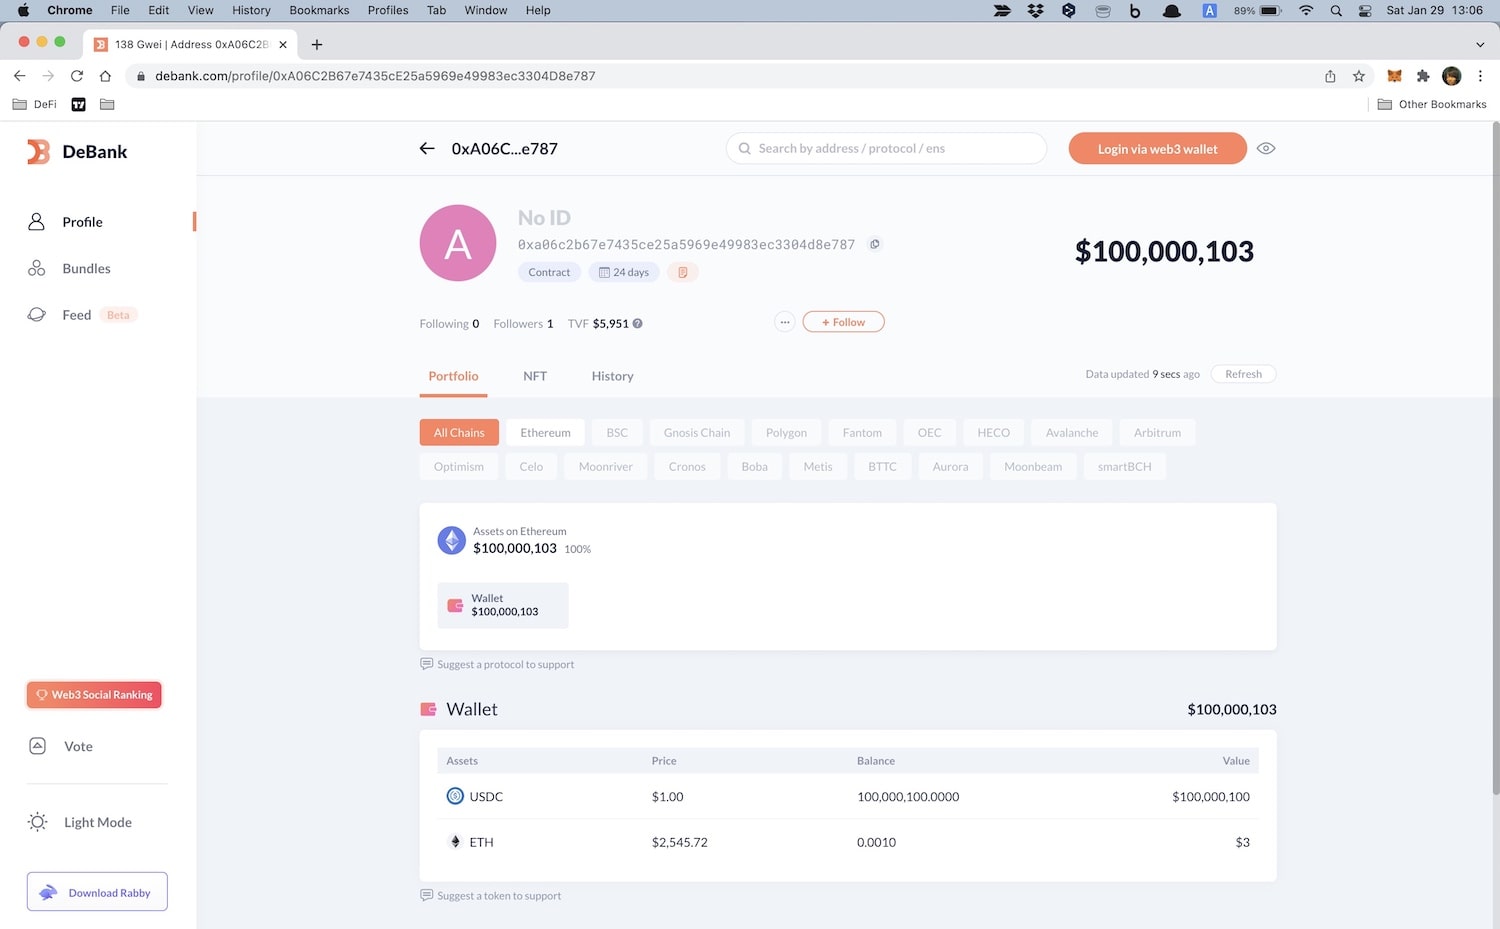
Task: Click Login via web3 wallet
Action: 1157,148
